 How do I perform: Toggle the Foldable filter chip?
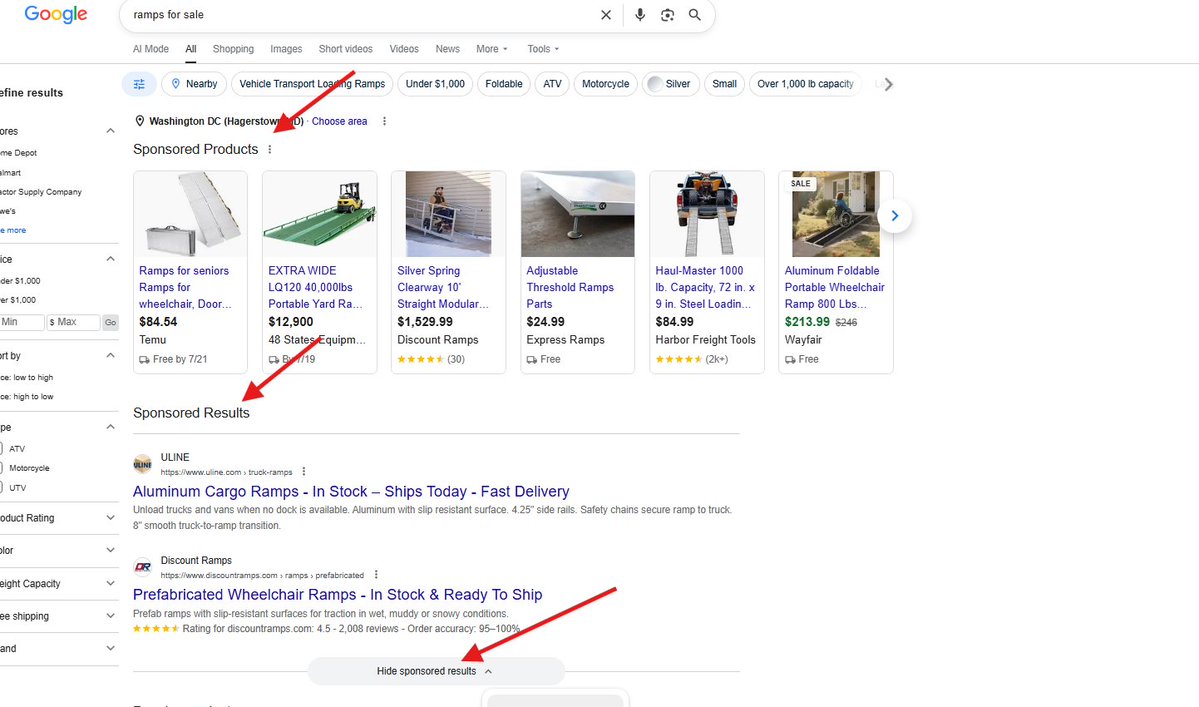click(504, 84)
